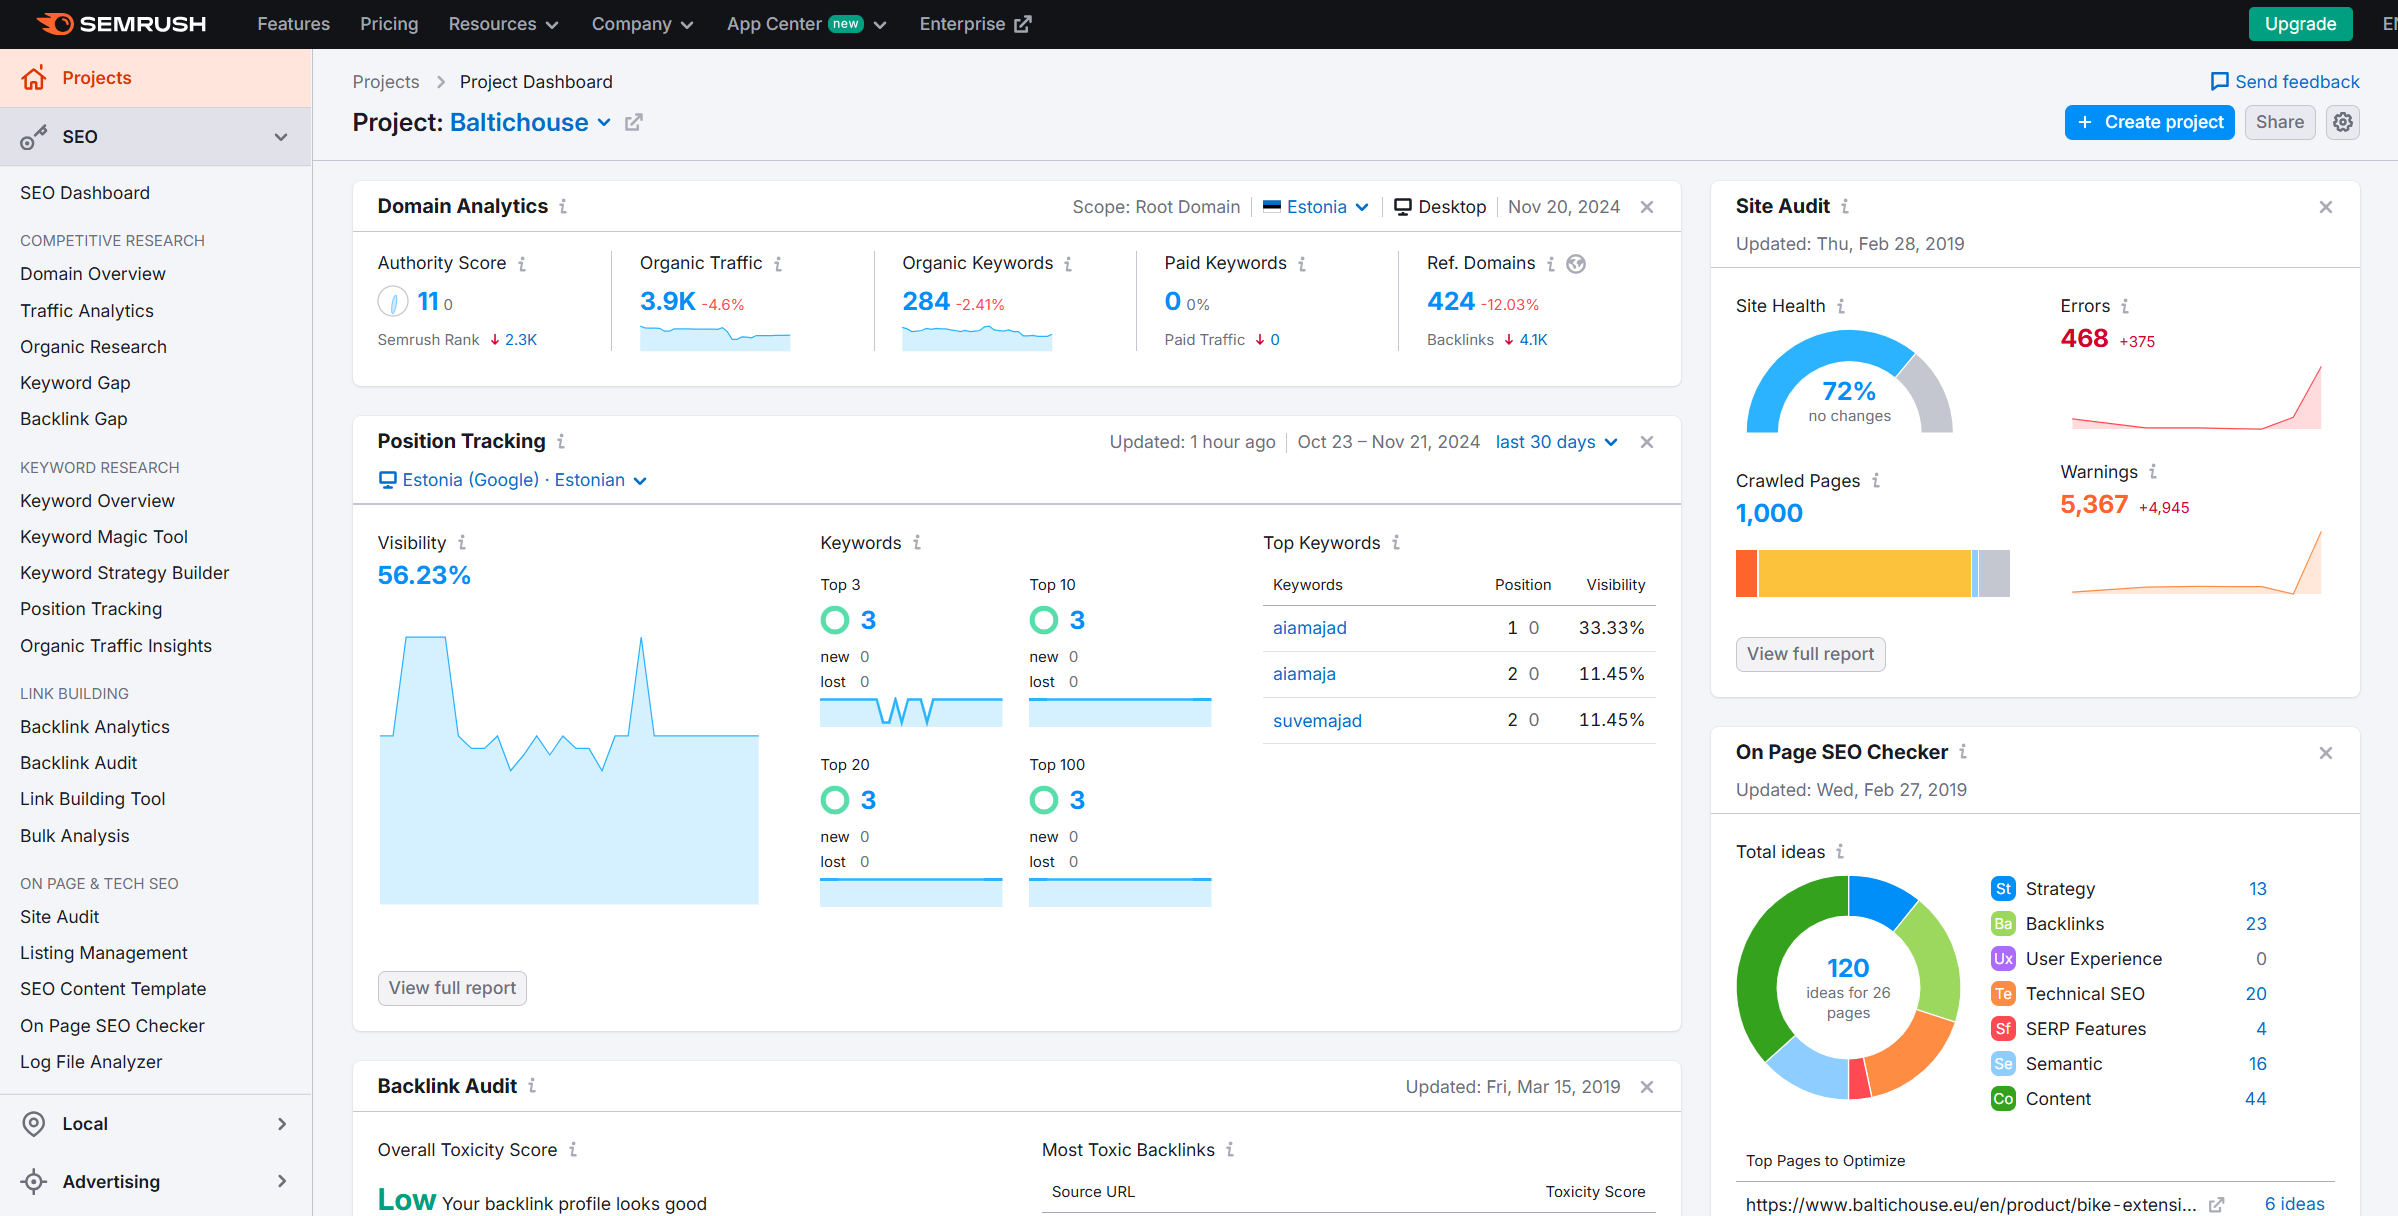
Task: Click Errors info icon
Action: [x=2125, y=306]
